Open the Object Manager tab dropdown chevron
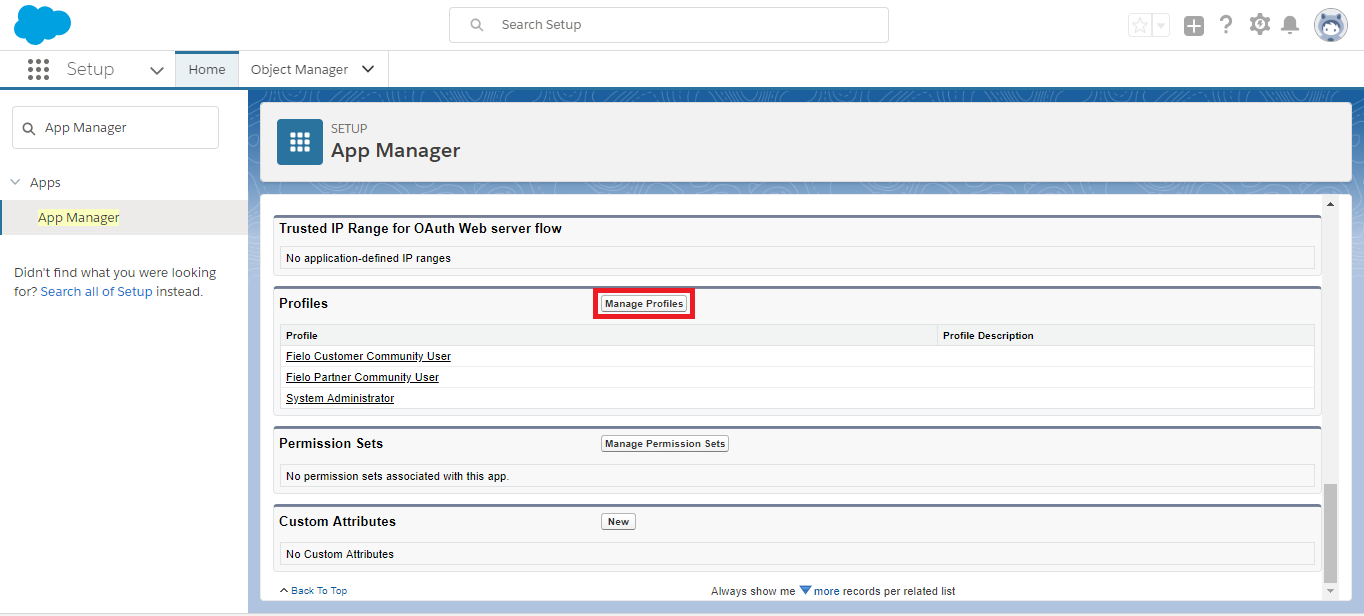This screenshot has width=1364, height=616. (x=368, y=69)
